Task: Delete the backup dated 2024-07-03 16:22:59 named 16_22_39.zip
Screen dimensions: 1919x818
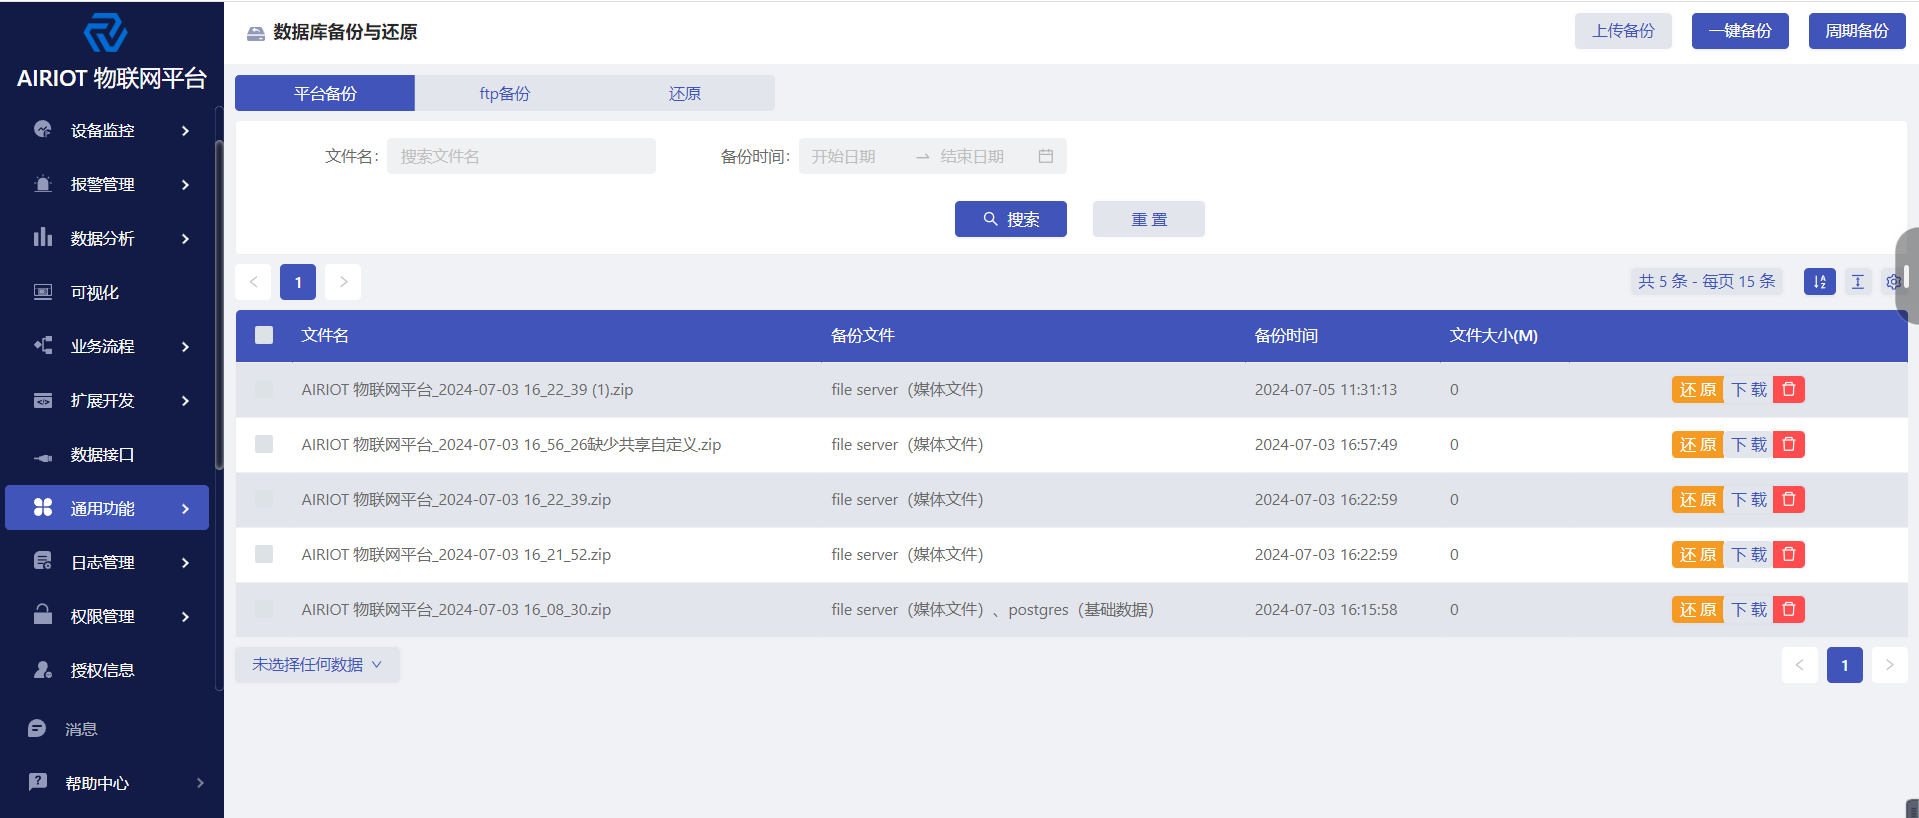Action: (1789, 499)
